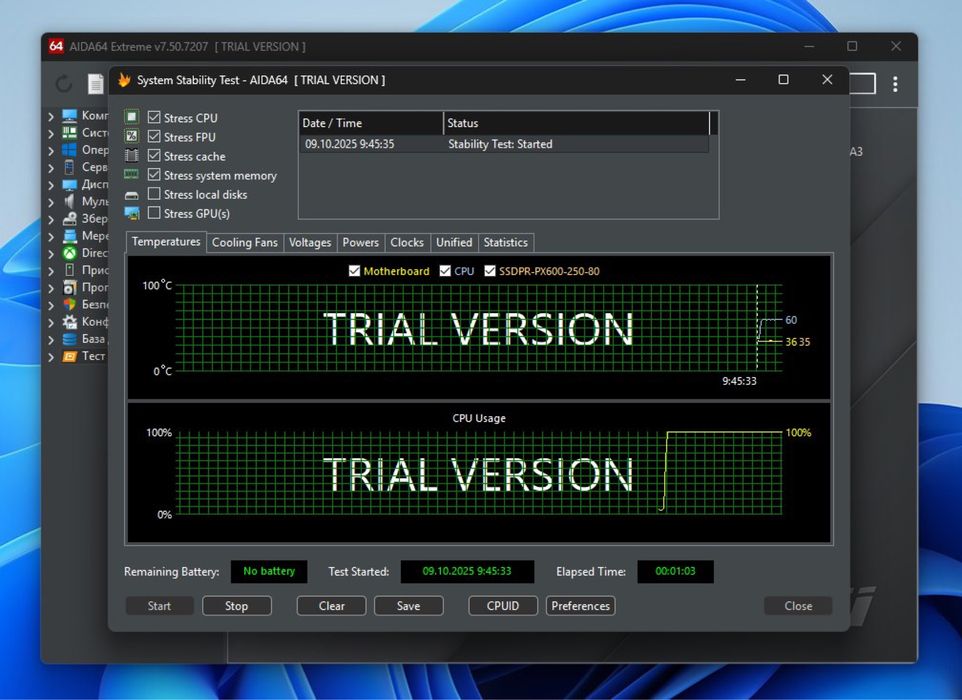This screenshot has width=962, height=700.
Task: Click the monitor icon beside Stress GPU(s)
Action: coord(131,213)
